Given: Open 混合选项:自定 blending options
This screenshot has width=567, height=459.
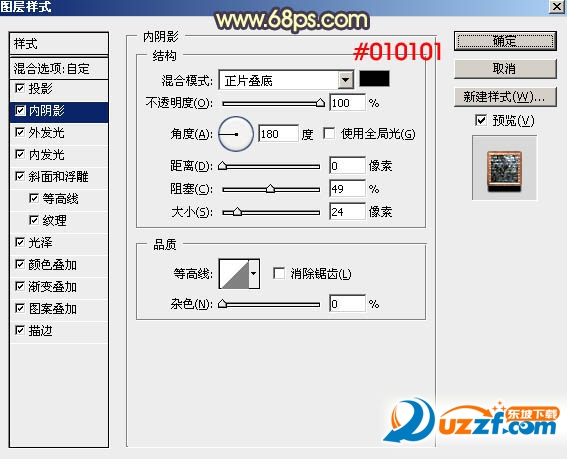Looking at the screenshot, I should pyautogui.click(x=59, y=68).
